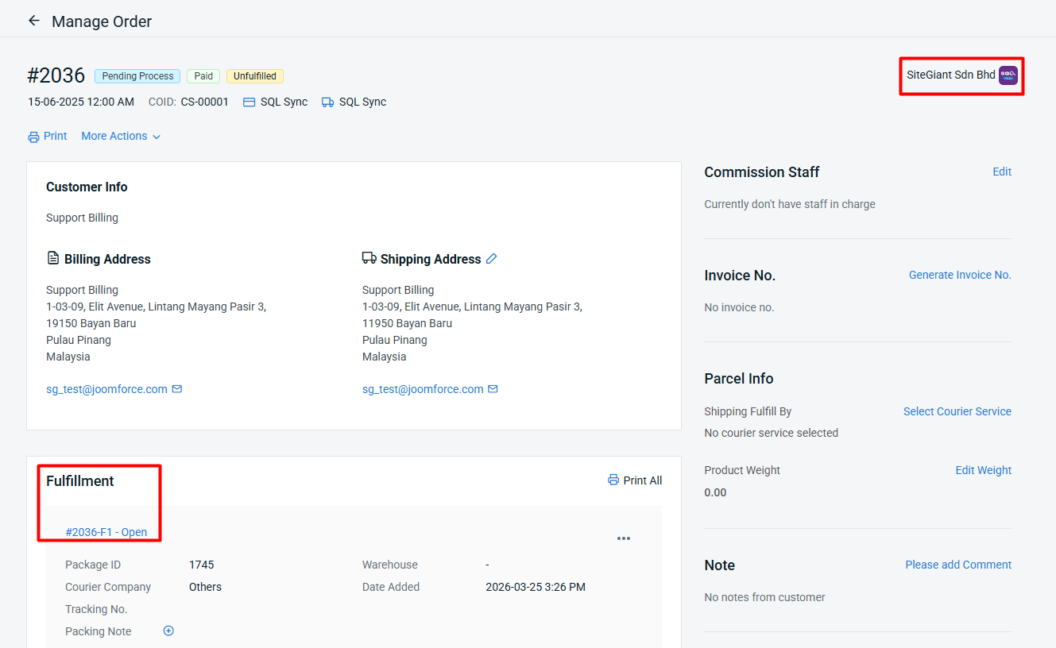The image size is (1056, 648).
Task: Click Print All in Fulfillment section
Action: (x=635, y=481)
